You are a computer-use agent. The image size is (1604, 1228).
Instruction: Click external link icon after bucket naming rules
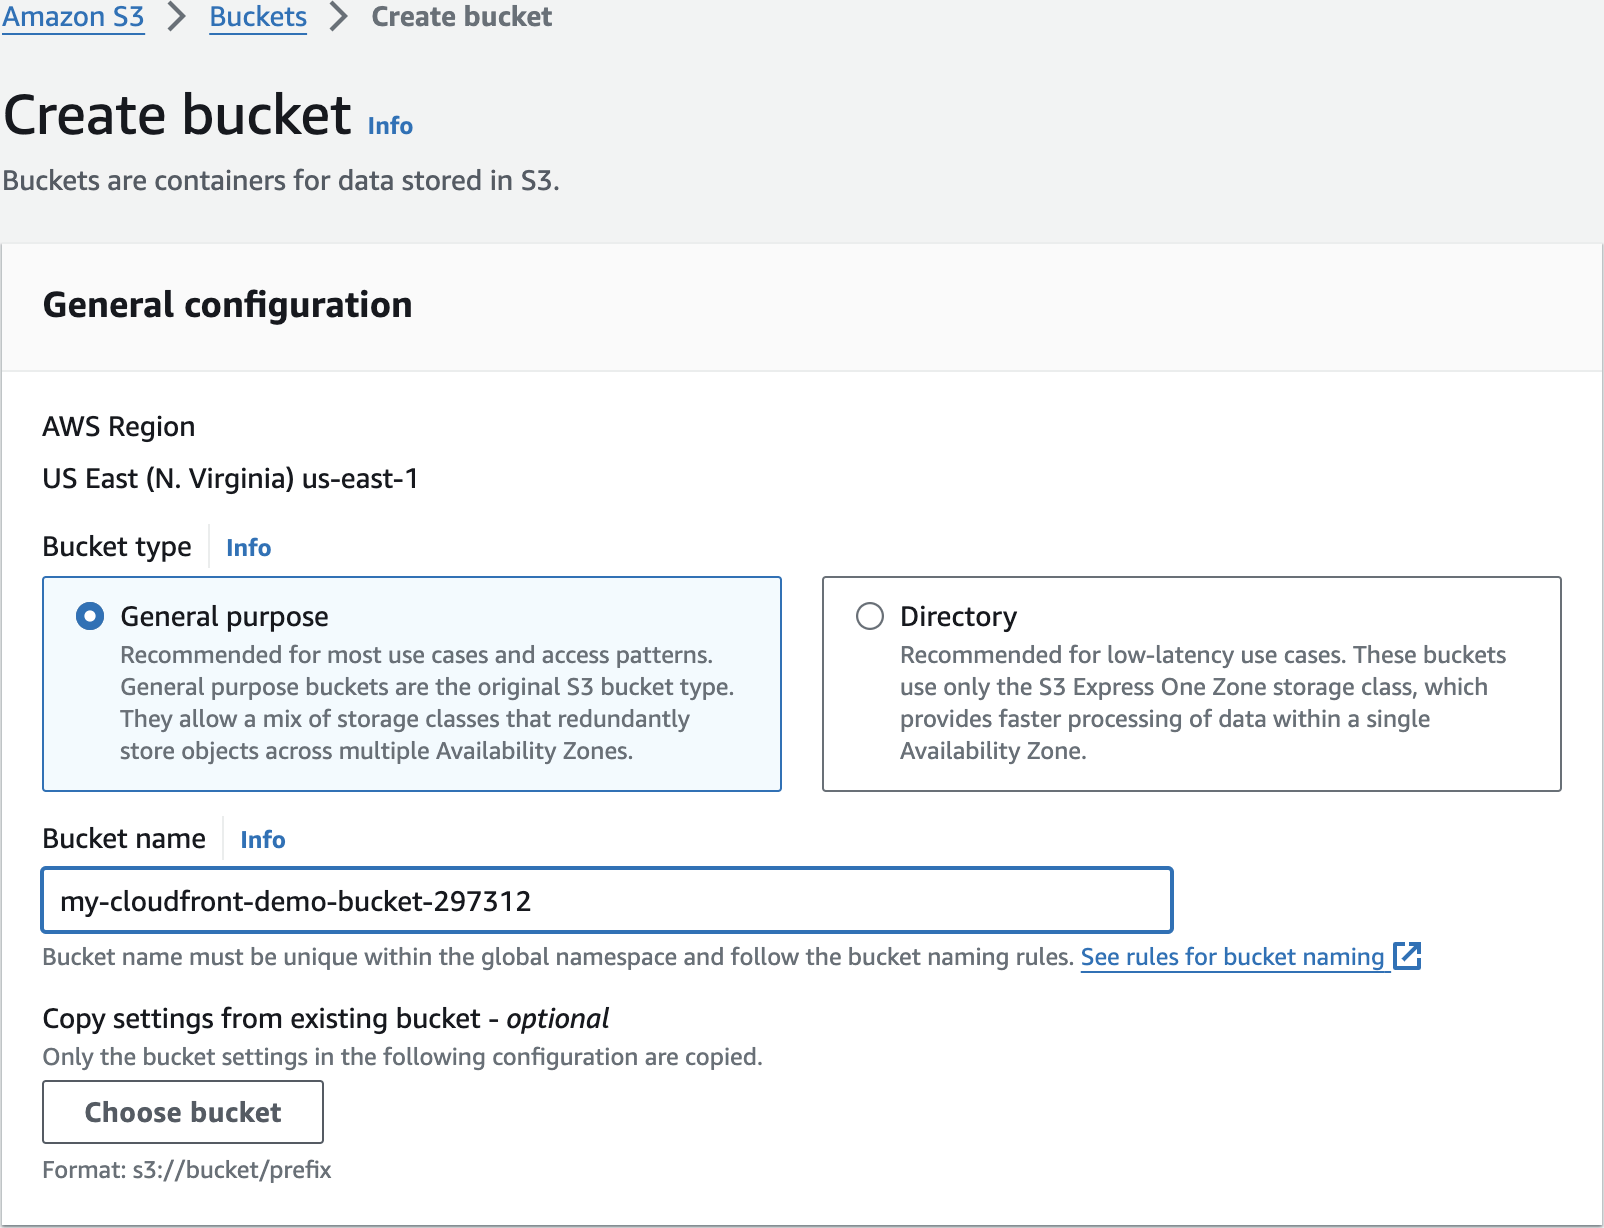(x=1407, y=956)
